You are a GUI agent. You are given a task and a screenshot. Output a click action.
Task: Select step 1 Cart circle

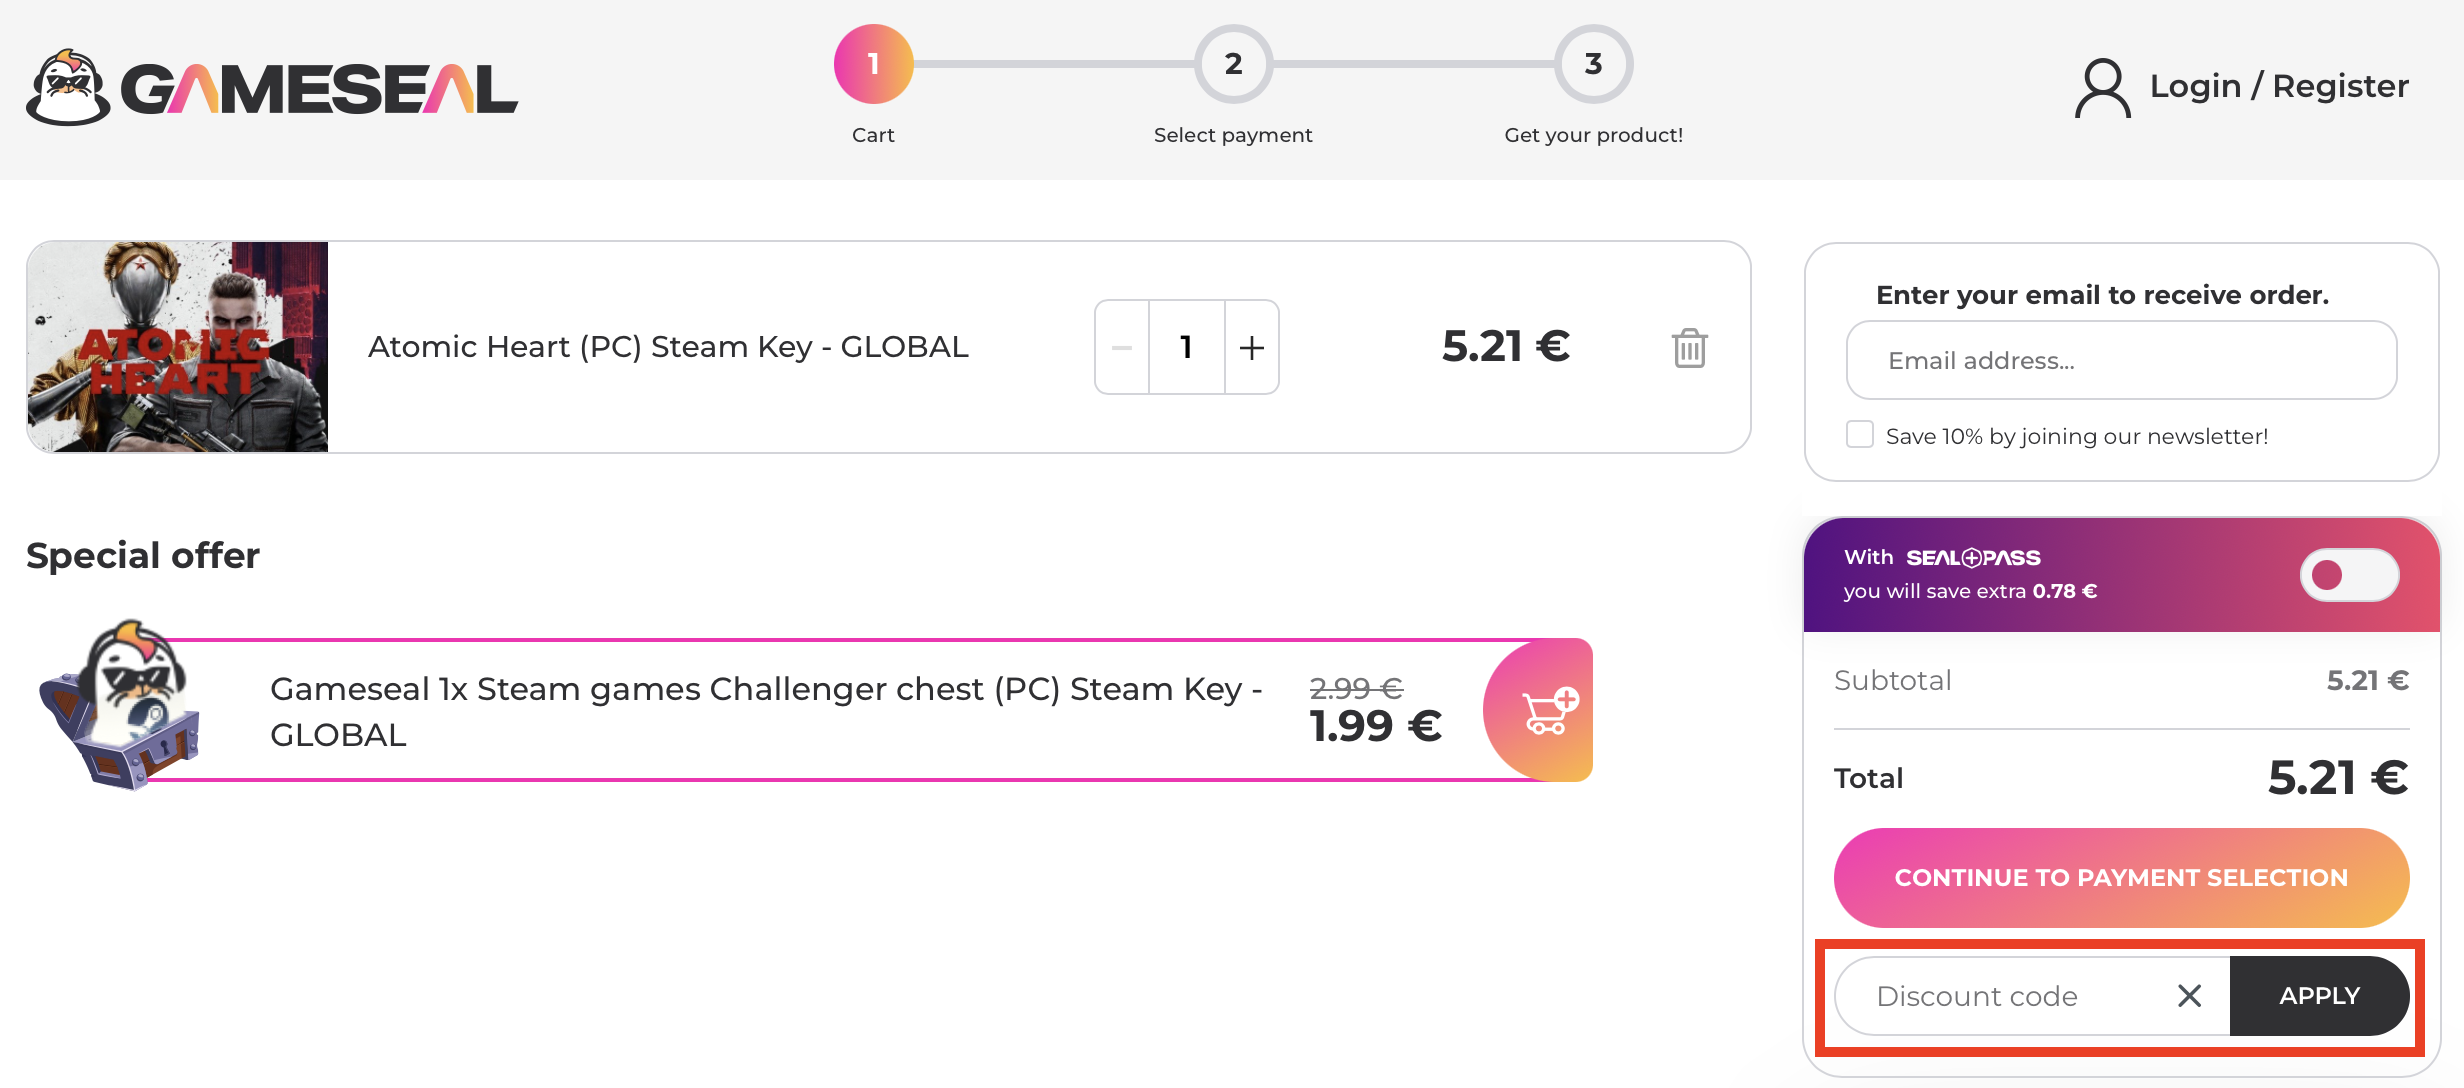coord(873,65)
